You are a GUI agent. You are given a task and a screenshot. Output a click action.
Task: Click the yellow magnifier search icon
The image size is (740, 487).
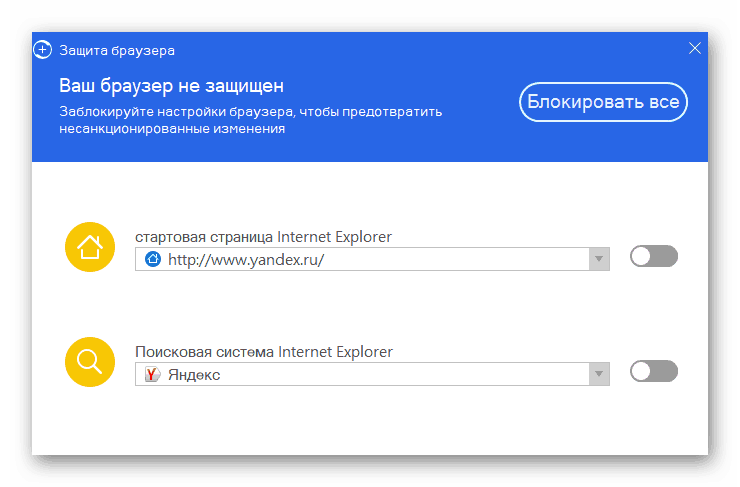90,361
